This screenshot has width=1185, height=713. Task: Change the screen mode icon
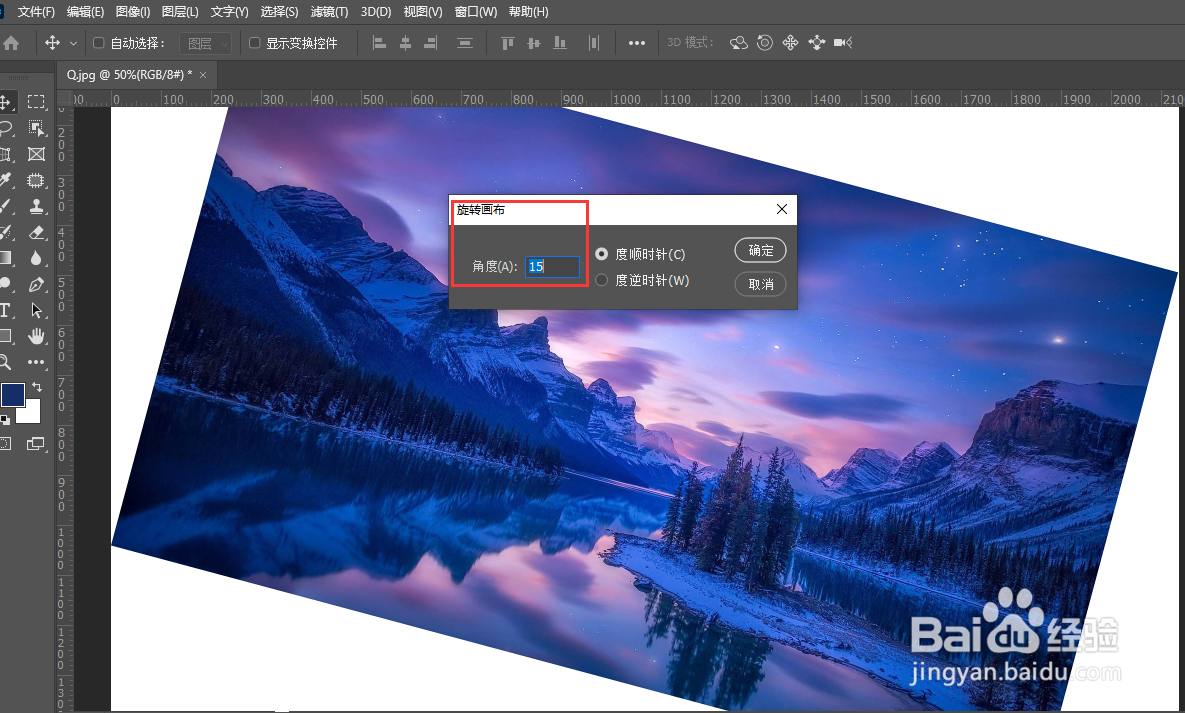[36, 444]
